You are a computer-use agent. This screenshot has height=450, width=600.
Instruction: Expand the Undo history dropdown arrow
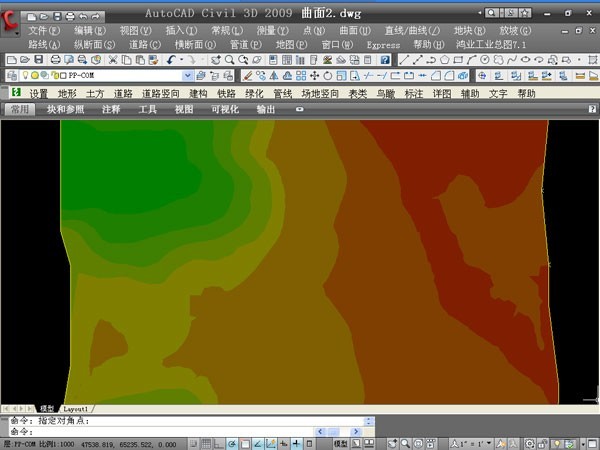tap(182, 60)
